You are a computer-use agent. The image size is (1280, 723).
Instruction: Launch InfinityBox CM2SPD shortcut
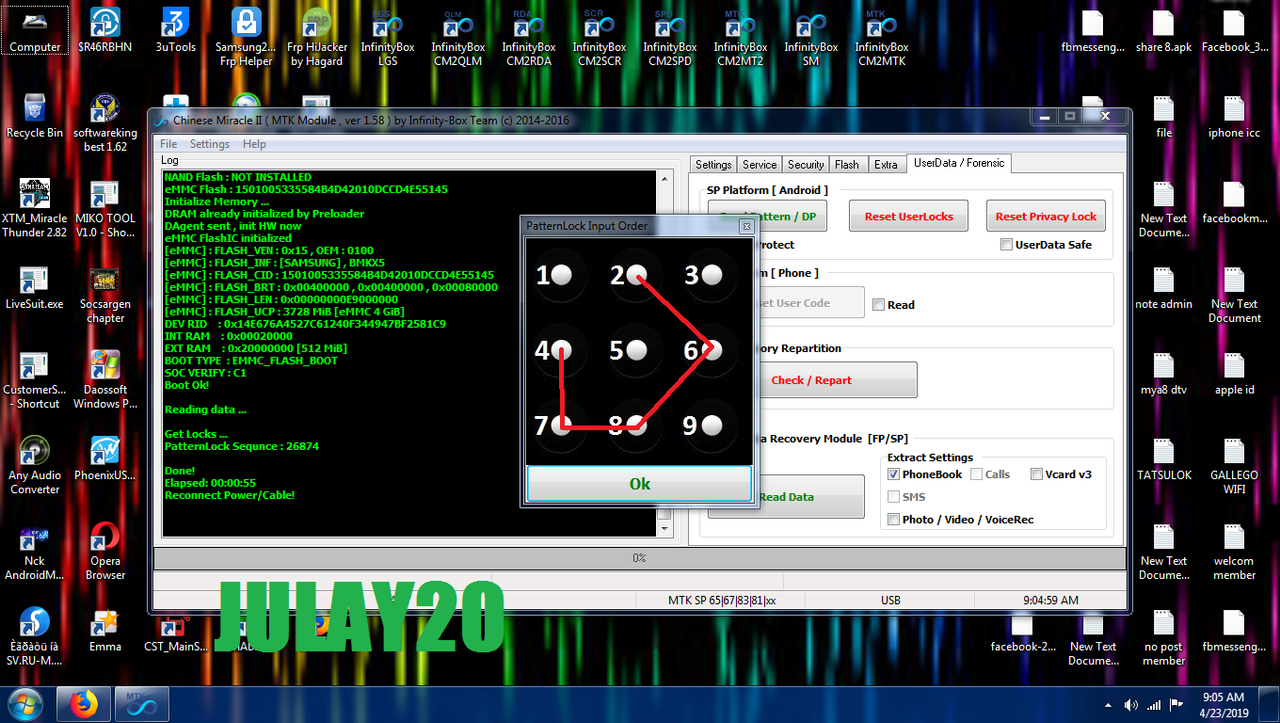(x=670, y=36)
